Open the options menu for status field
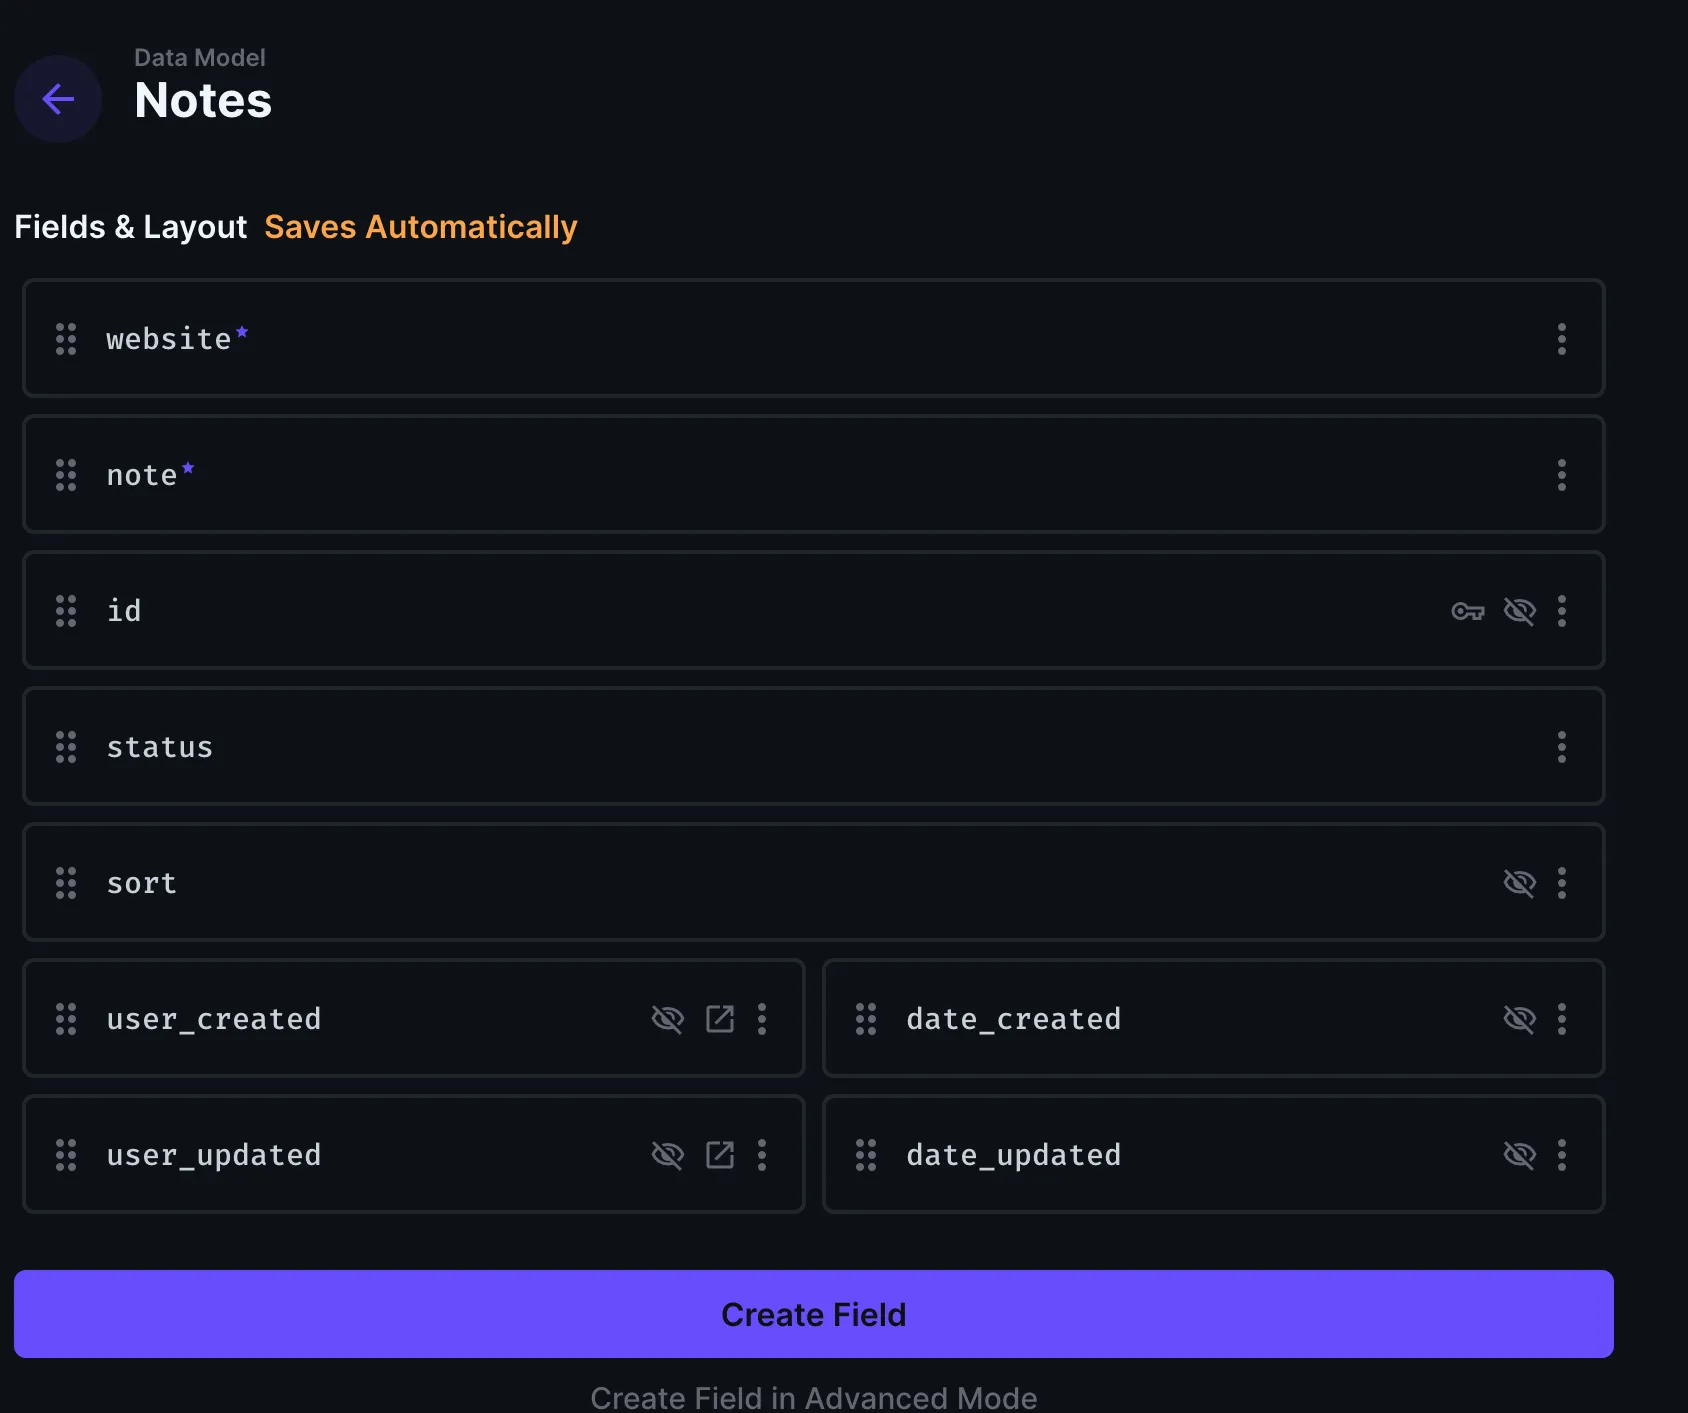The width and height of the screenshot is (1688, 1413). click(x=1561, y=747)
